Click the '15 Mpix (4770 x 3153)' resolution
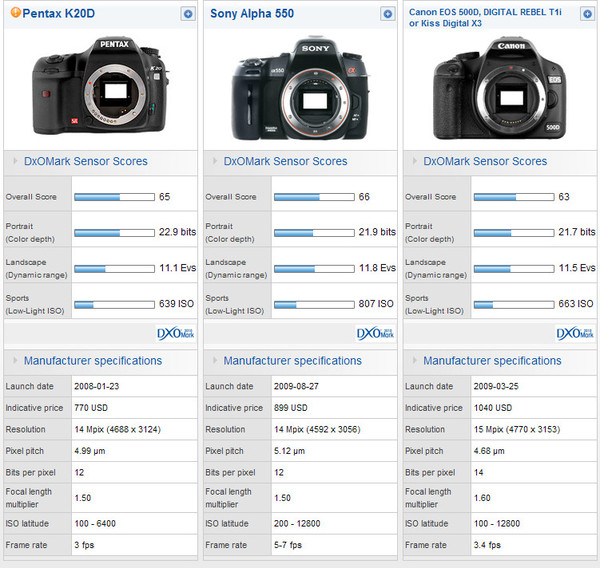The width and height of the screenshot is (600, 568). pyautogui.click(x=517, y=429)
